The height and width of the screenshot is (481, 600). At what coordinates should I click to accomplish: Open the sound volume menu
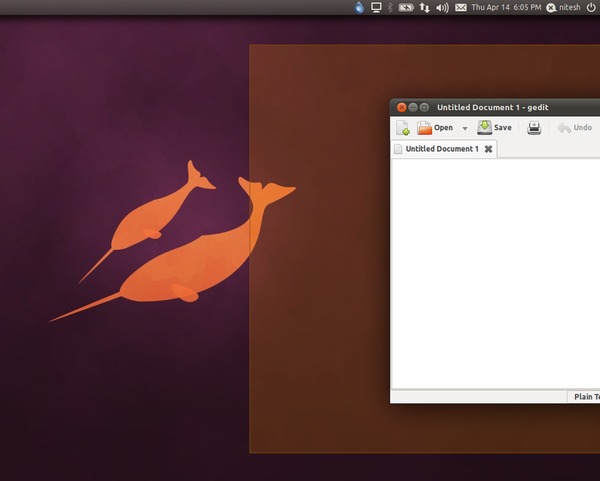pos(442,7)
